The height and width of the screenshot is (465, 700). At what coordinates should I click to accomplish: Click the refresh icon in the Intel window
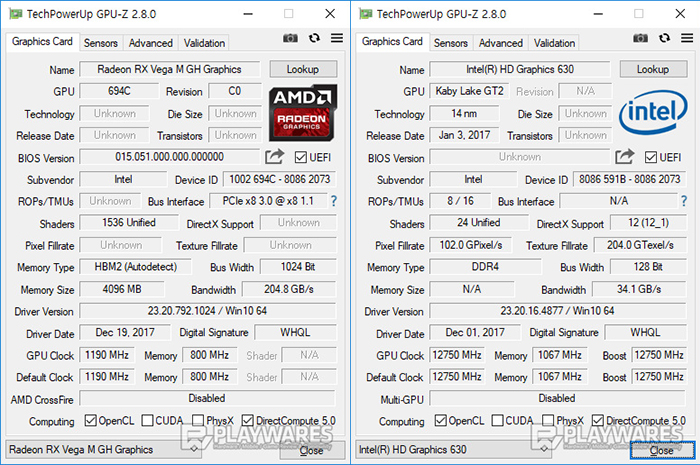pyautogui.click(x=664, y=38)
